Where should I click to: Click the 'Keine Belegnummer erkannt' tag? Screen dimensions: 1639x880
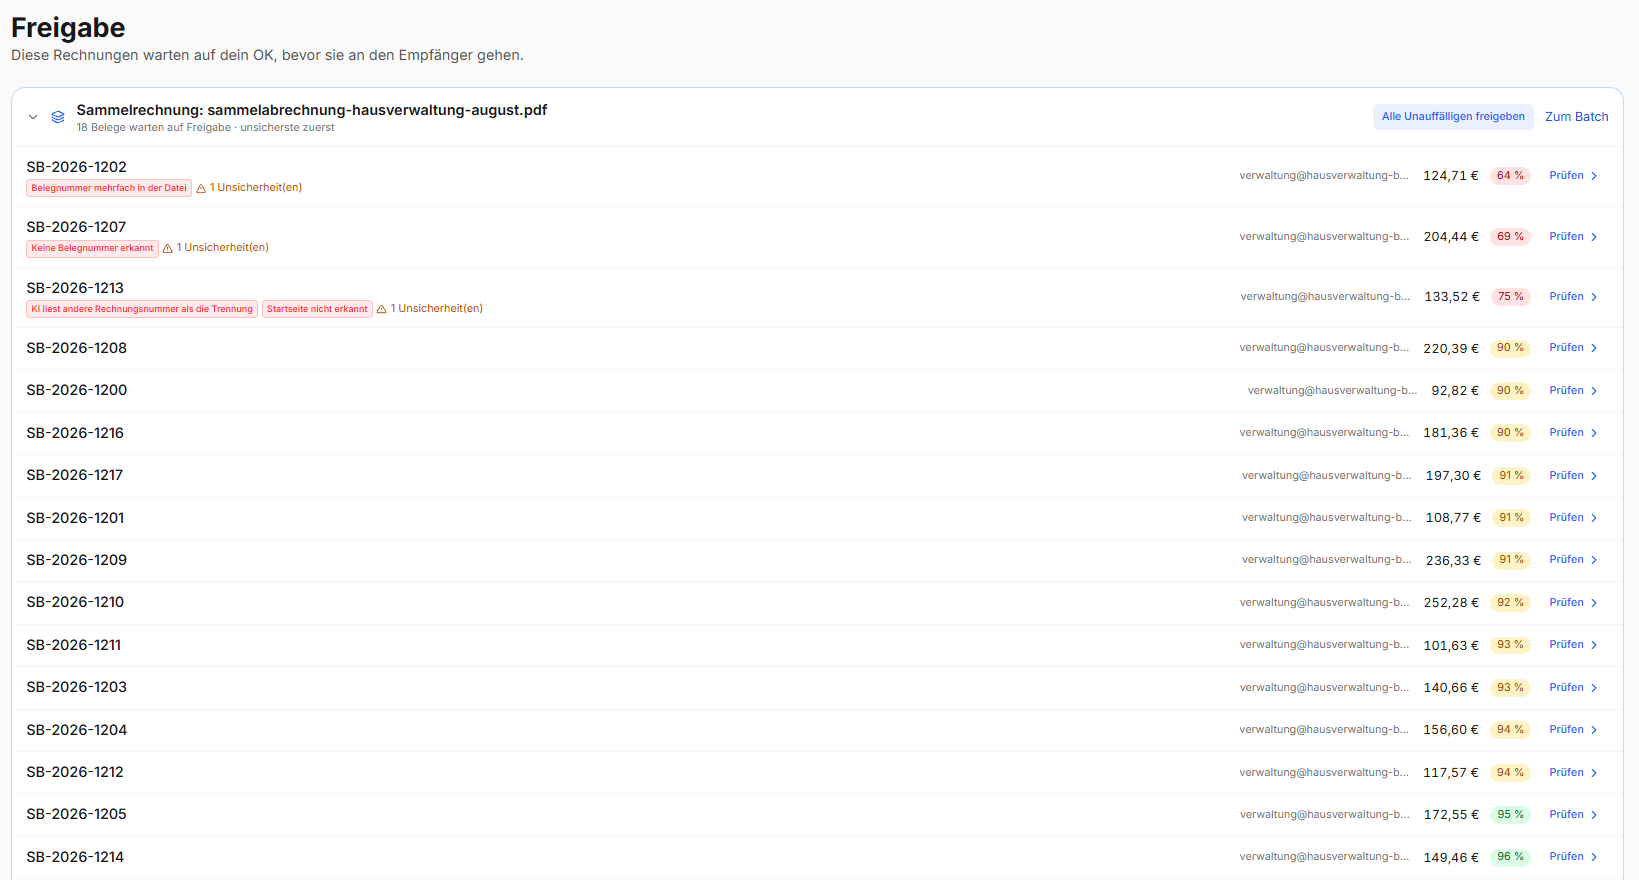point(92,248)
